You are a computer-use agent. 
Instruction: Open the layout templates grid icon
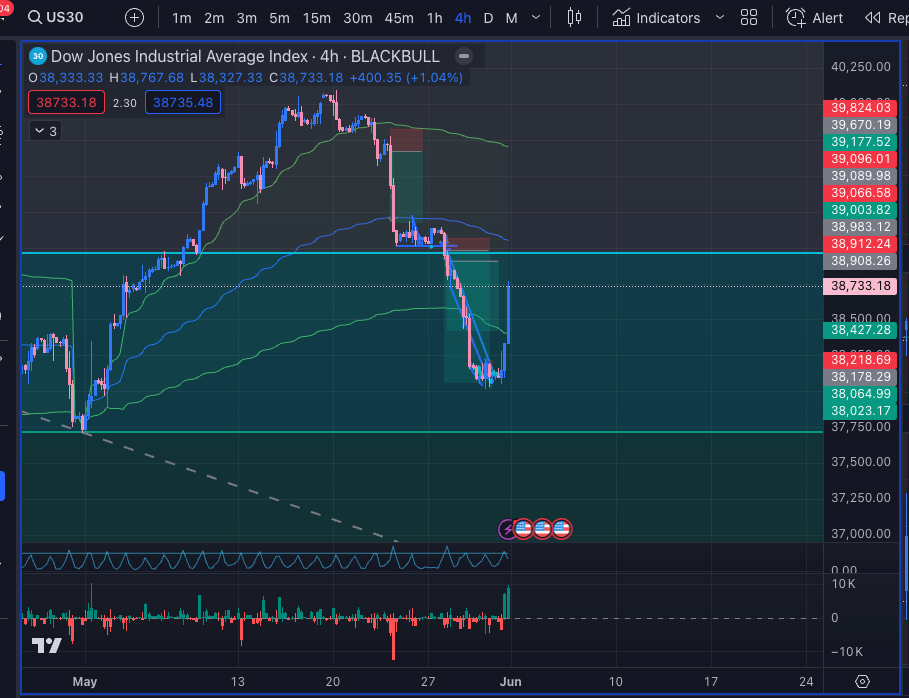tap(749, 18)
